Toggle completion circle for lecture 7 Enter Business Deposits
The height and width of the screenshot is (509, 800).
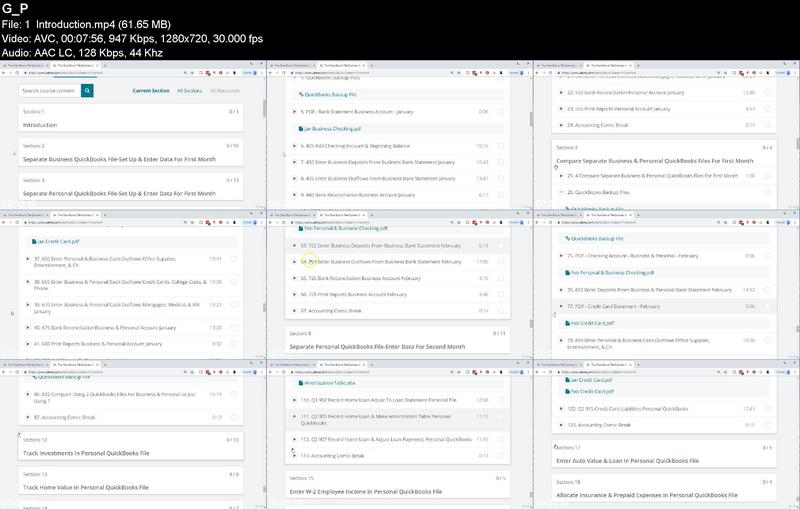pyautogui.click(x=501, y=162)
